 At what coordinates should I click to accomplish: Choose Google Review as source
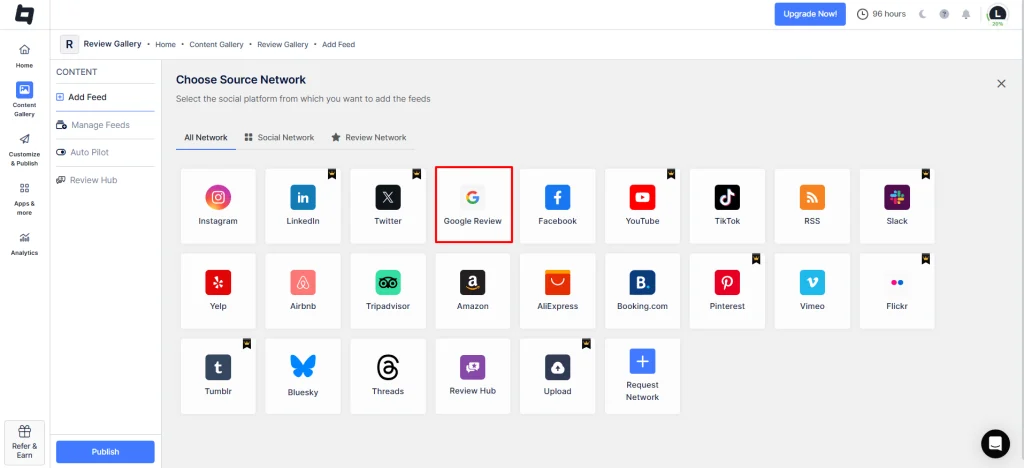click(473, 205)
